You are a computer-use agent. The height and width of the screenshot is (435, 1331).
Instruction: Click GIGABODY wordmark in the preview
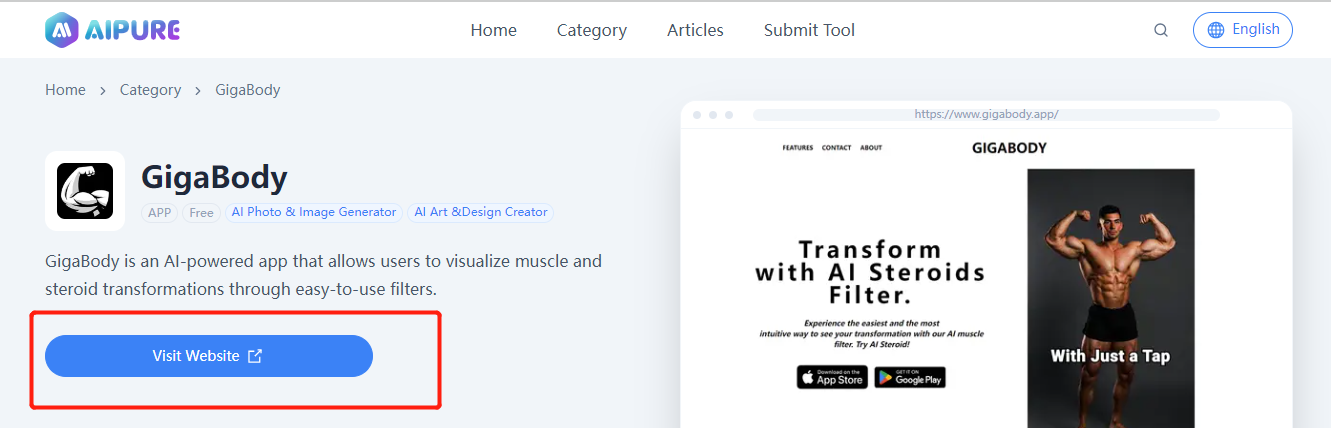click(1009, 148)
